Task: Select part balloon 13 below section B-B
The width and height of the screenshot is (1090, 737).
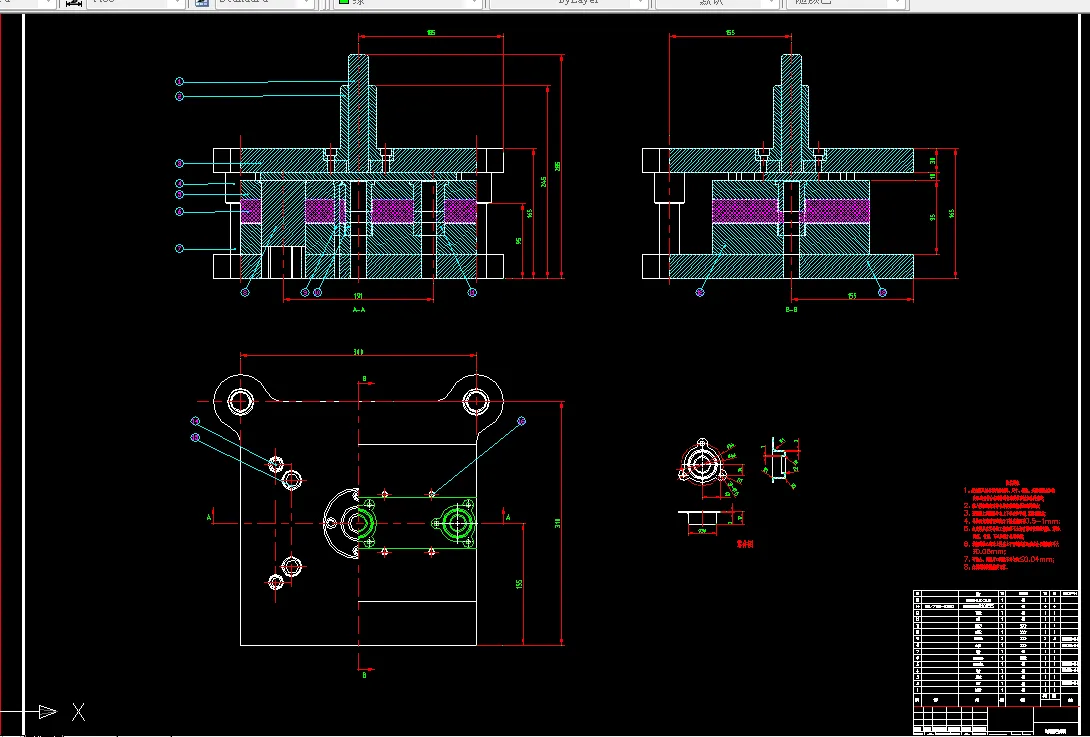Action: click(882, 292)
